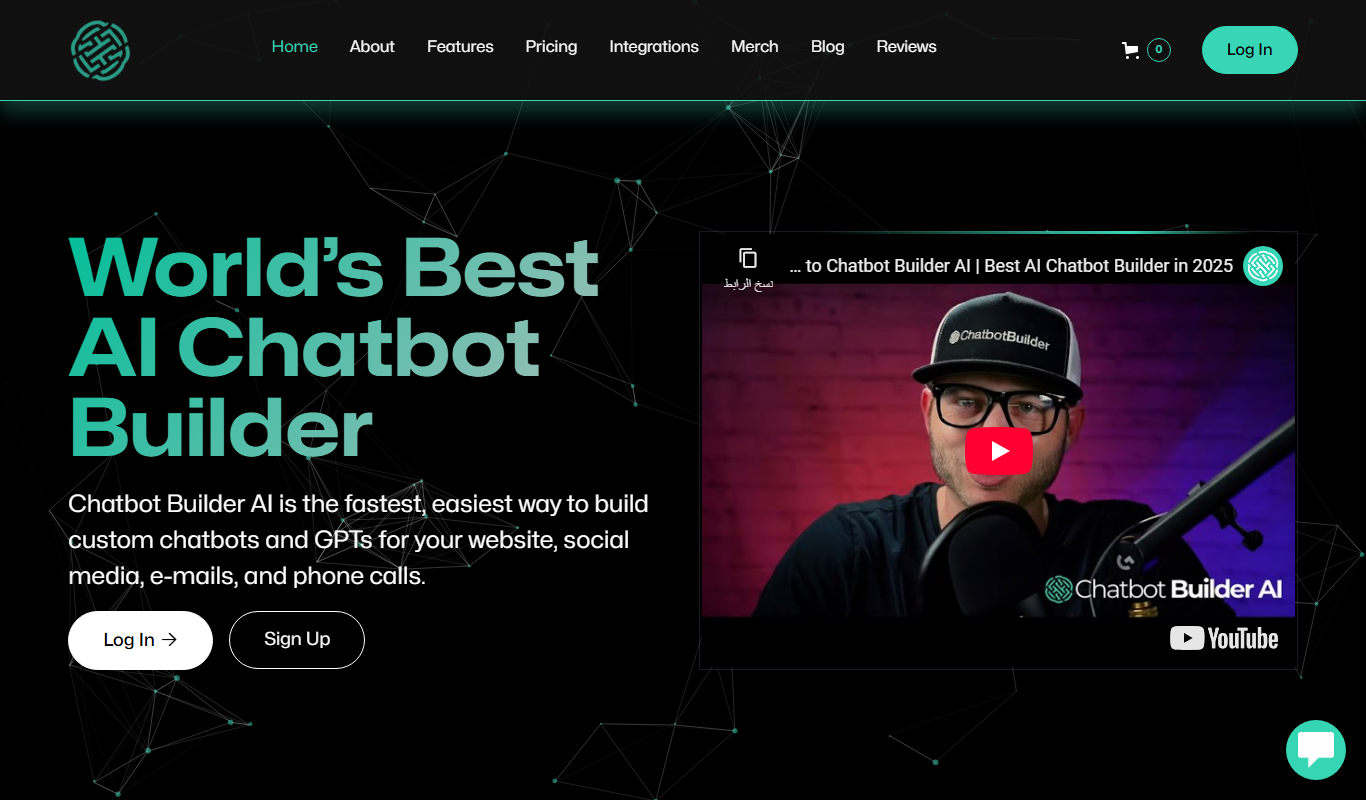Open the Features page

(460, 47)
